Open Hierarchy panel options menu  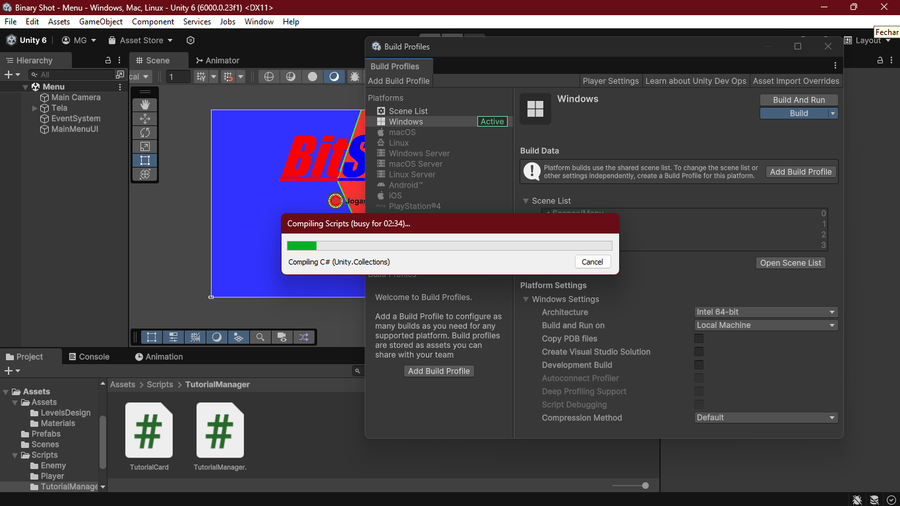pyautogui.click(x=119, y=60)
